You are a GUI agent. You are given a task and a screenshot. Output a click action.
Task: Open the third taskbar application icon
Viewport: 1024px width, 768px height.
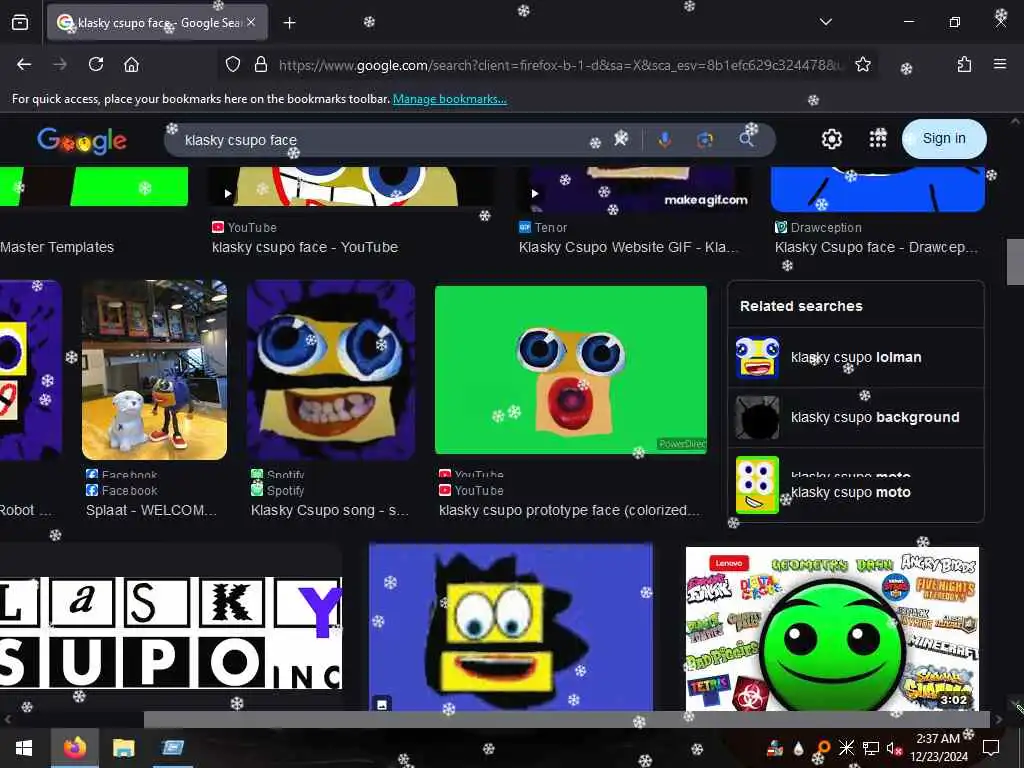click(x=172, y=748)
